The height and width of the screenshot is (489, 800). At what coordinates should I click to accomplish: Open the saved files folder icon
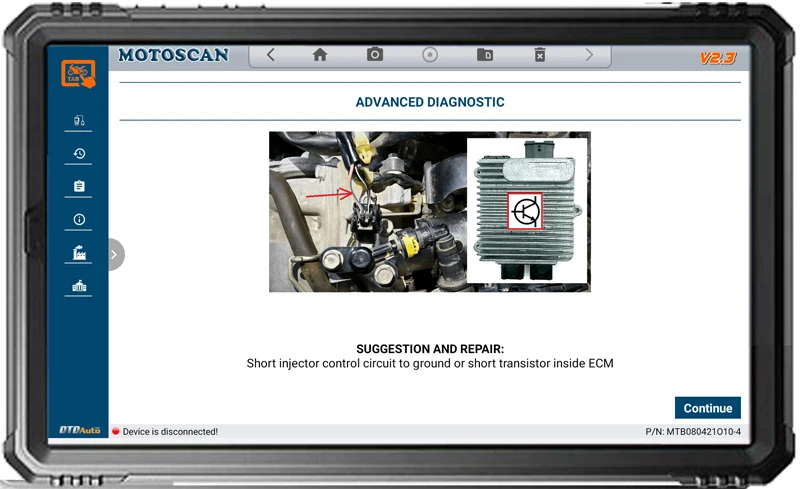(x=485, y=55)
